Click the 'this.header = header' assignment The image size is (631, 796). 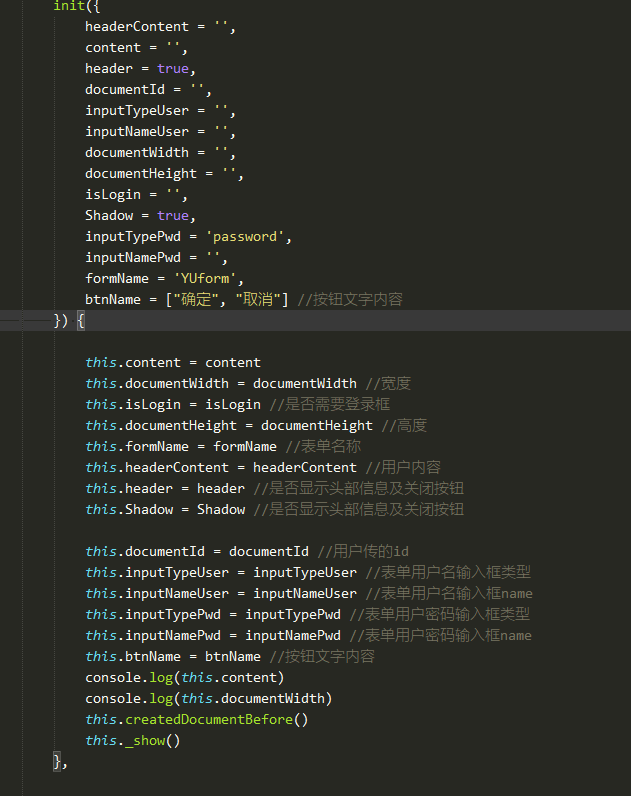[164, 488]
